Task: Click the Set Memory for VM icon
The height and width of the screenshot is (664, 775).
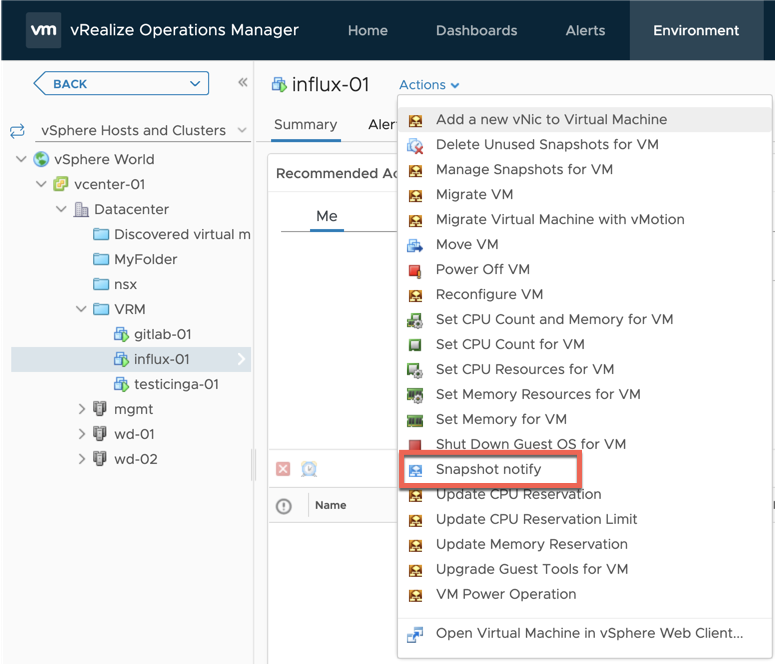Action: click(415, 420)
